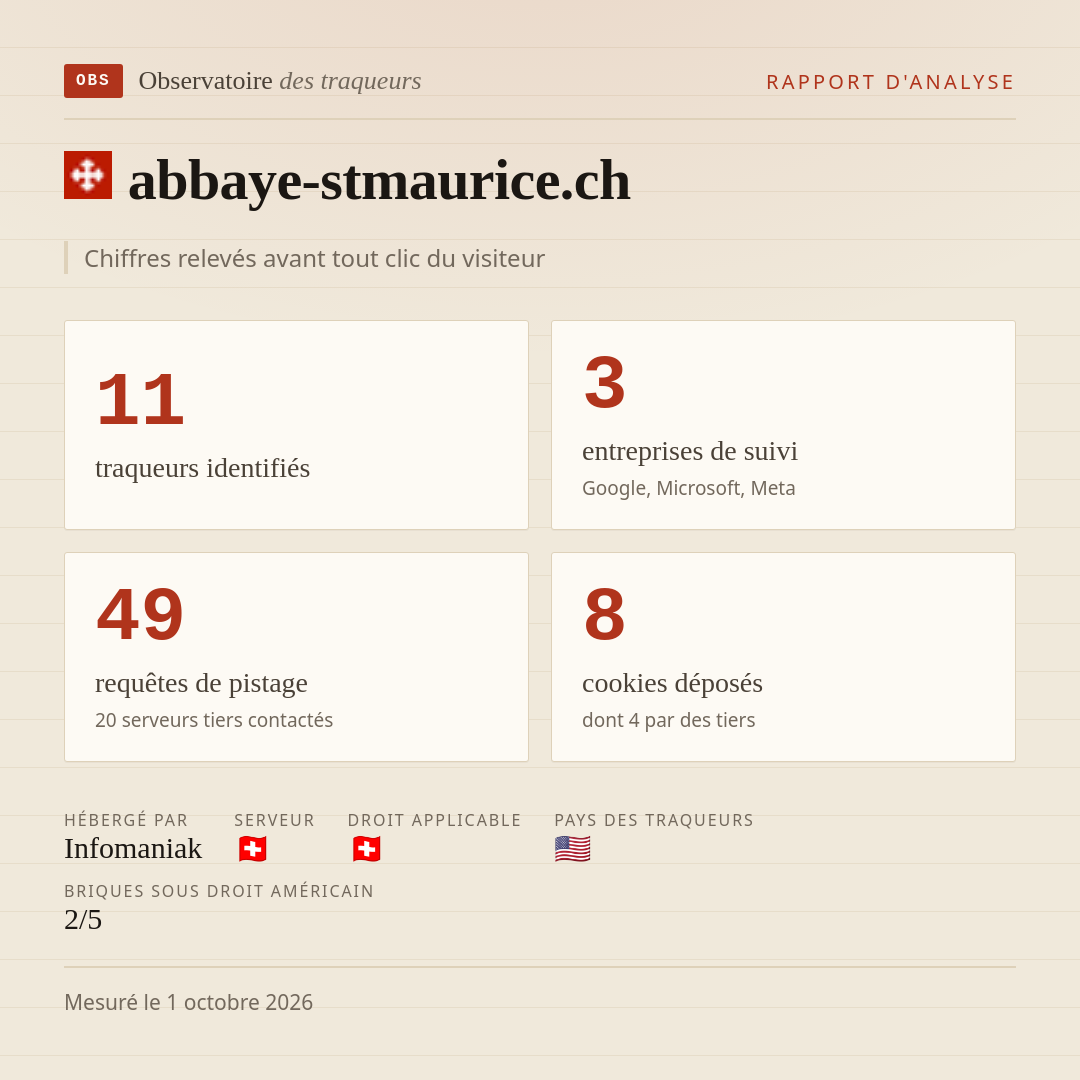
Task: Open the 8 cookies déposés card
Action: click(x=783, y=657)
